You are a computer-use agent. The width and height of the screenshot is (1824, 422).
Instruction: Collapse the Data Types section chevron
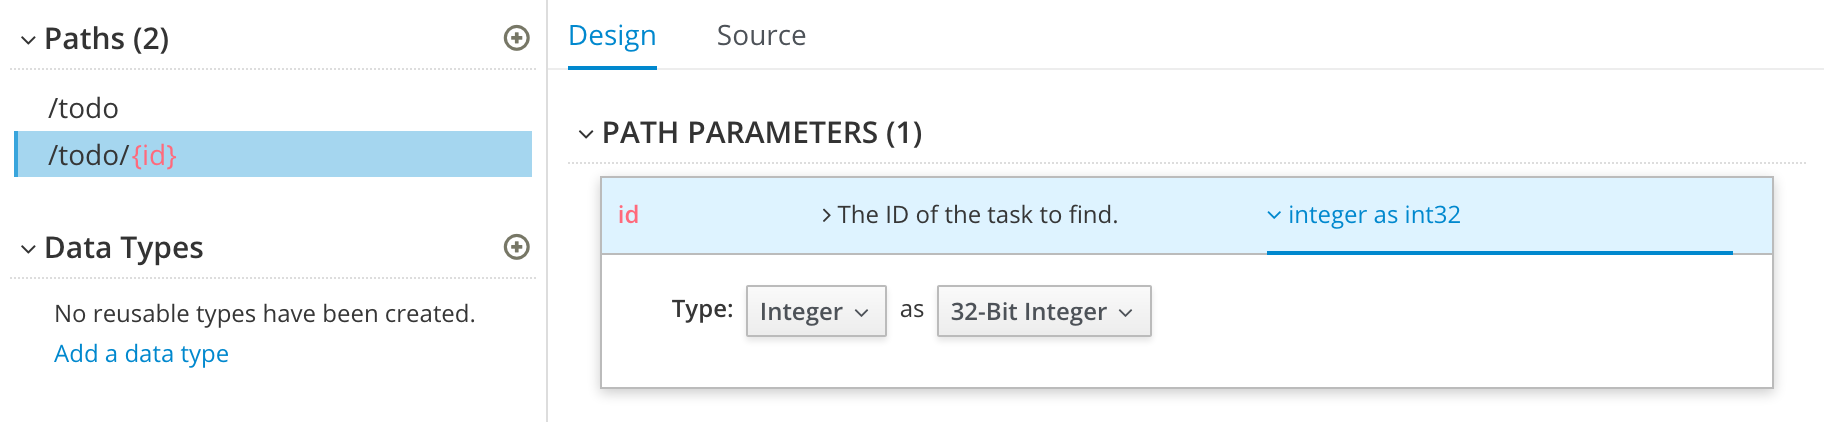click(28, 249)
